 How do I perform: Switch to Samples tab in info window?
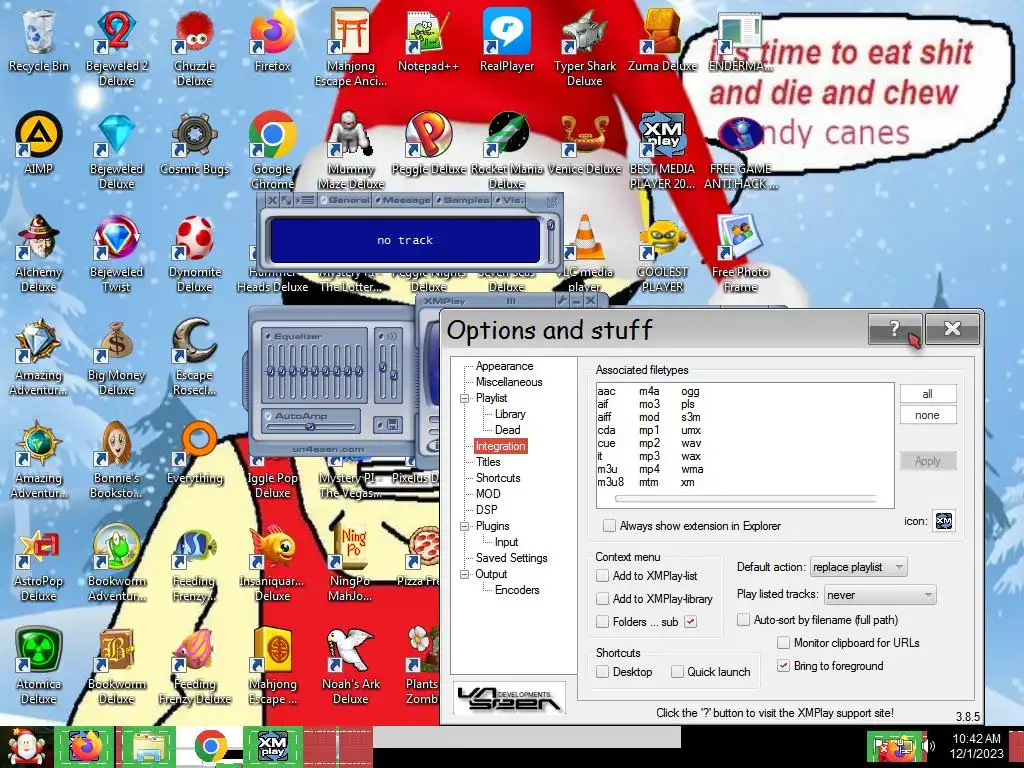[462, 200]
